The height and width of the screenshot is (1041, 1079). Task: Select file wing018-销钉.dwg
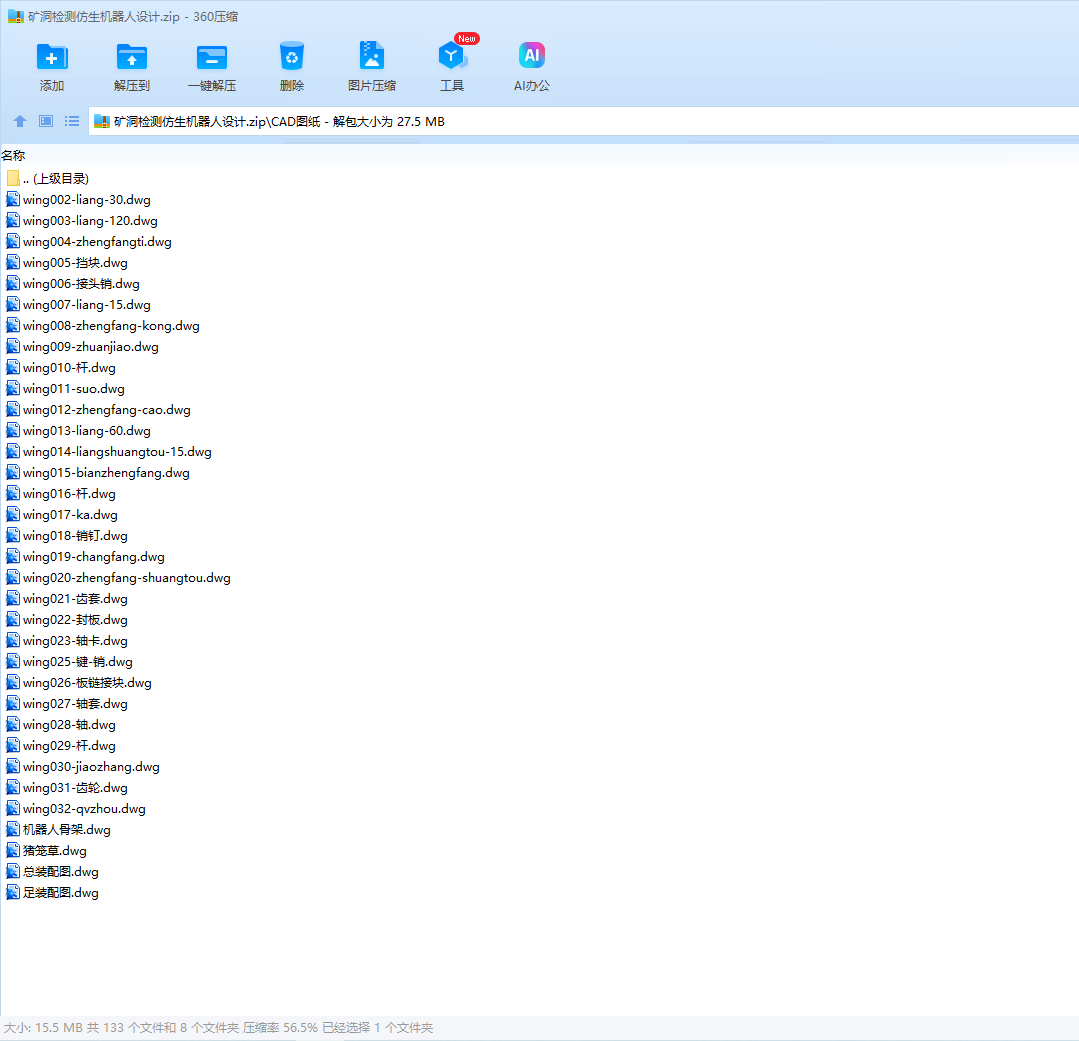[x=67, y=536]
